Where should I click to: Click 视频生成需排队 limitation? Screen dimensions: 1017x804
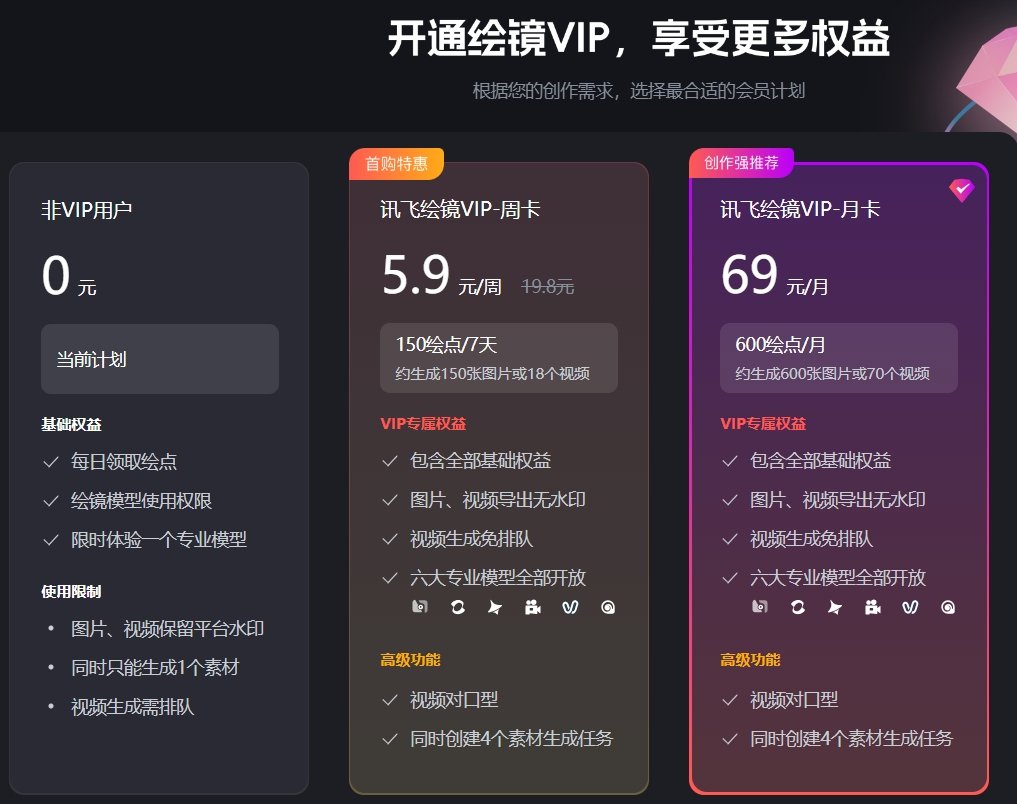(x=132, y=706)
